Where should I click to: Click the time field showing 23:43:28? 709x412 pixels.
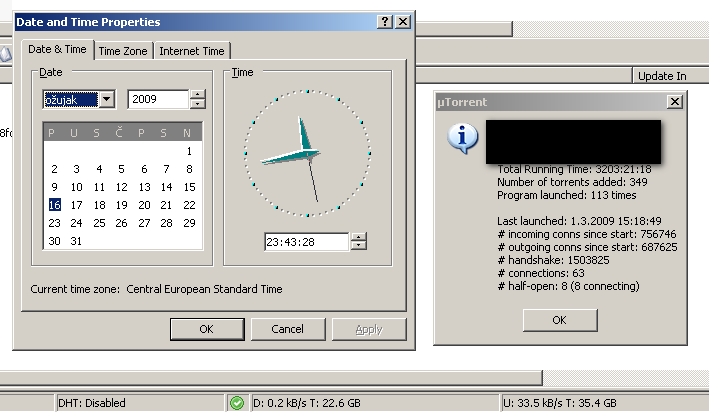307,242
